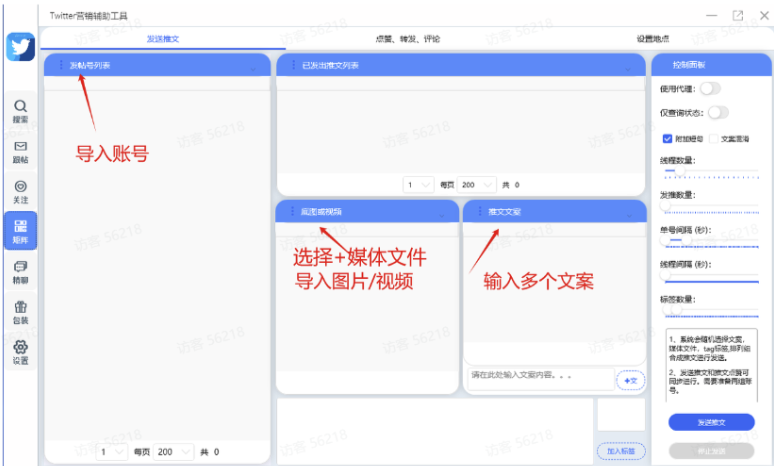Toggle the 使用代理 proxy switch

(x=710, y=89)
